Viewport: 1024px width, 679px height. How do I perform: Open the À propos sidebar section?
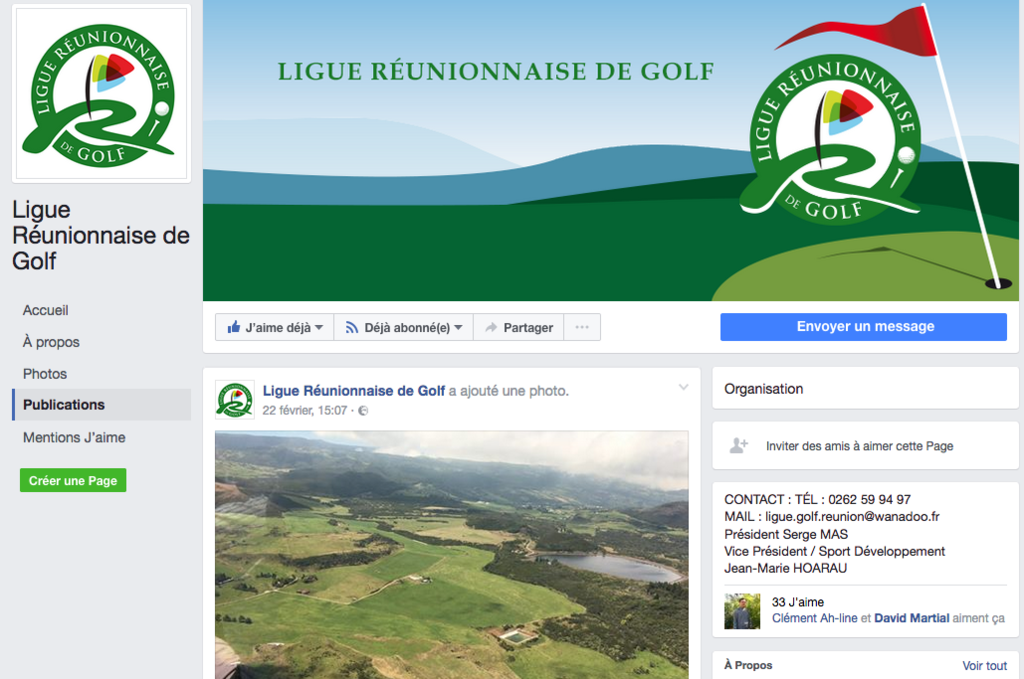[x=51, y=342]
